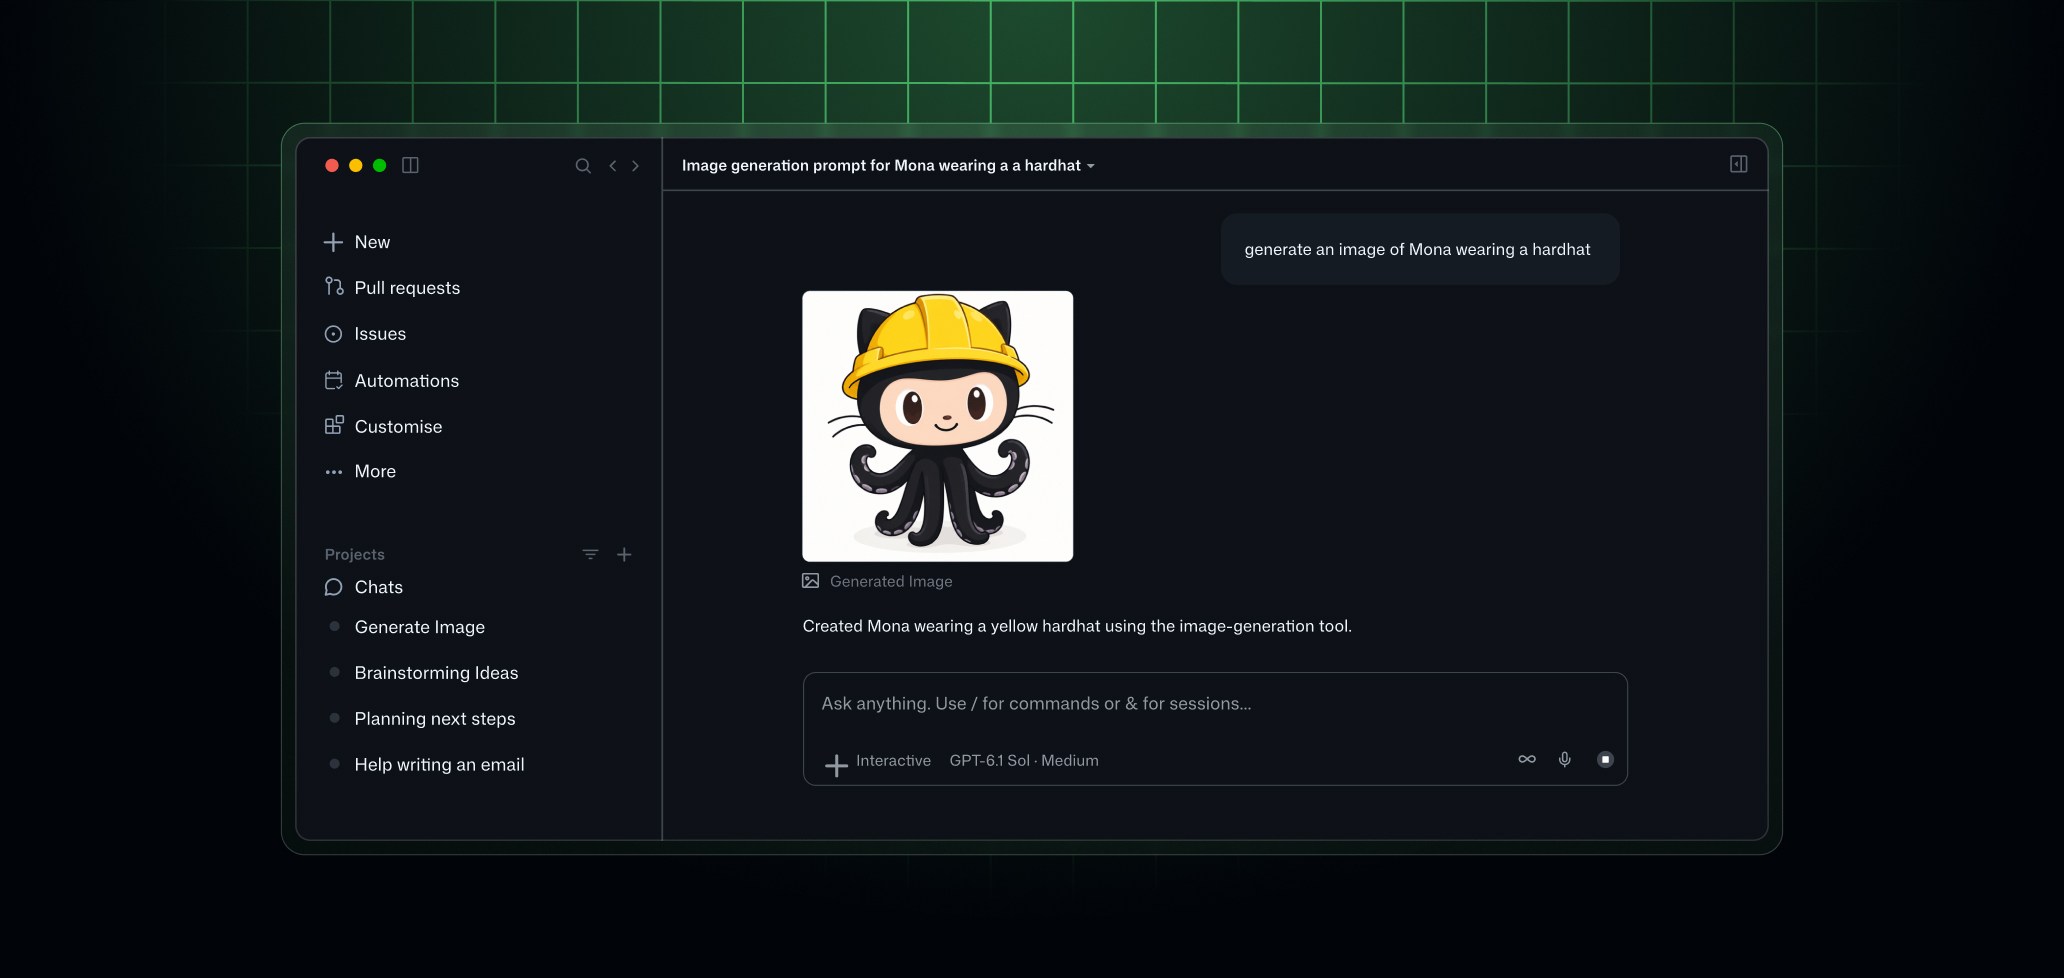
Task: Select the Chats section
Action: tap(364, 587)
